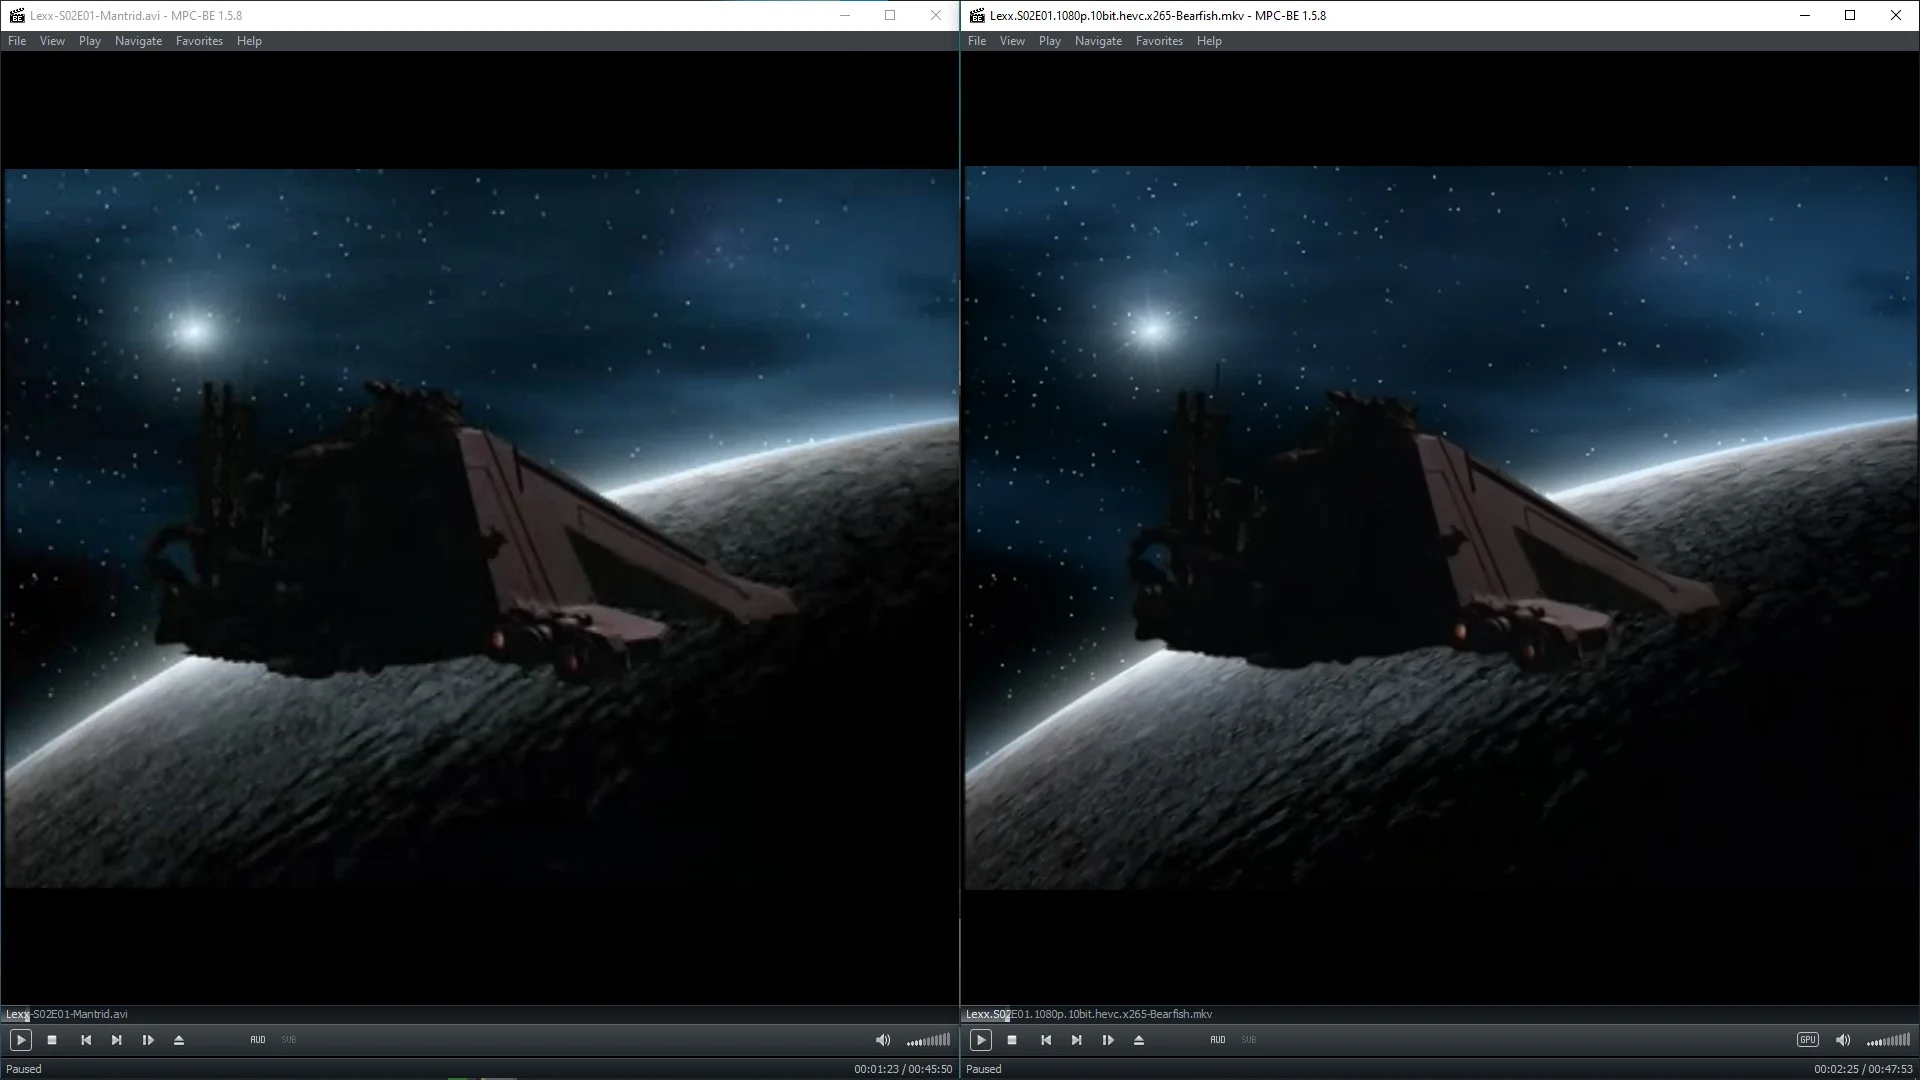
Task: Open AUD audio track selector in right player
Action: [1218, 1040]
